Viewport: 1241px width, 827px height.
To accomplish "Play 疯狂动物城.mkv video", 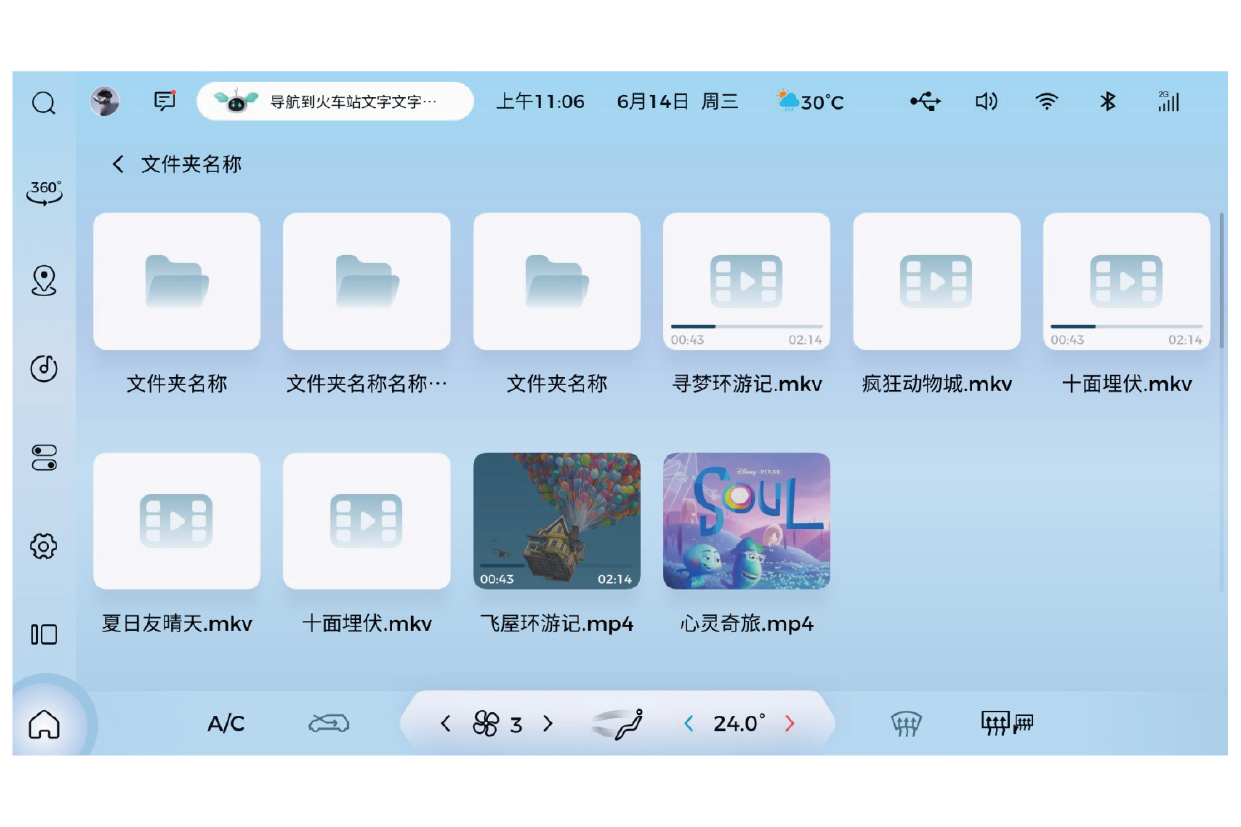I will [937, 281].
